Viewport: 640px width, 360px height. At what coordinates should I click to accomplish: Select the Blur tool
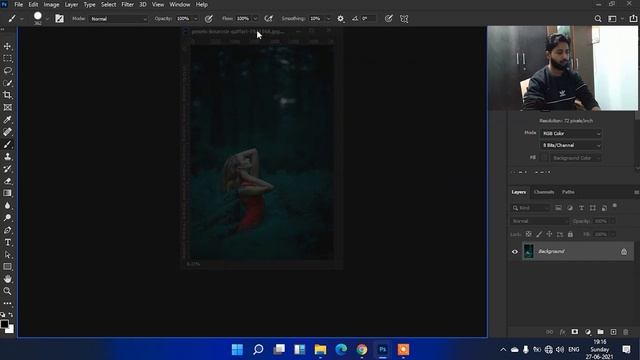pos(7,205)
